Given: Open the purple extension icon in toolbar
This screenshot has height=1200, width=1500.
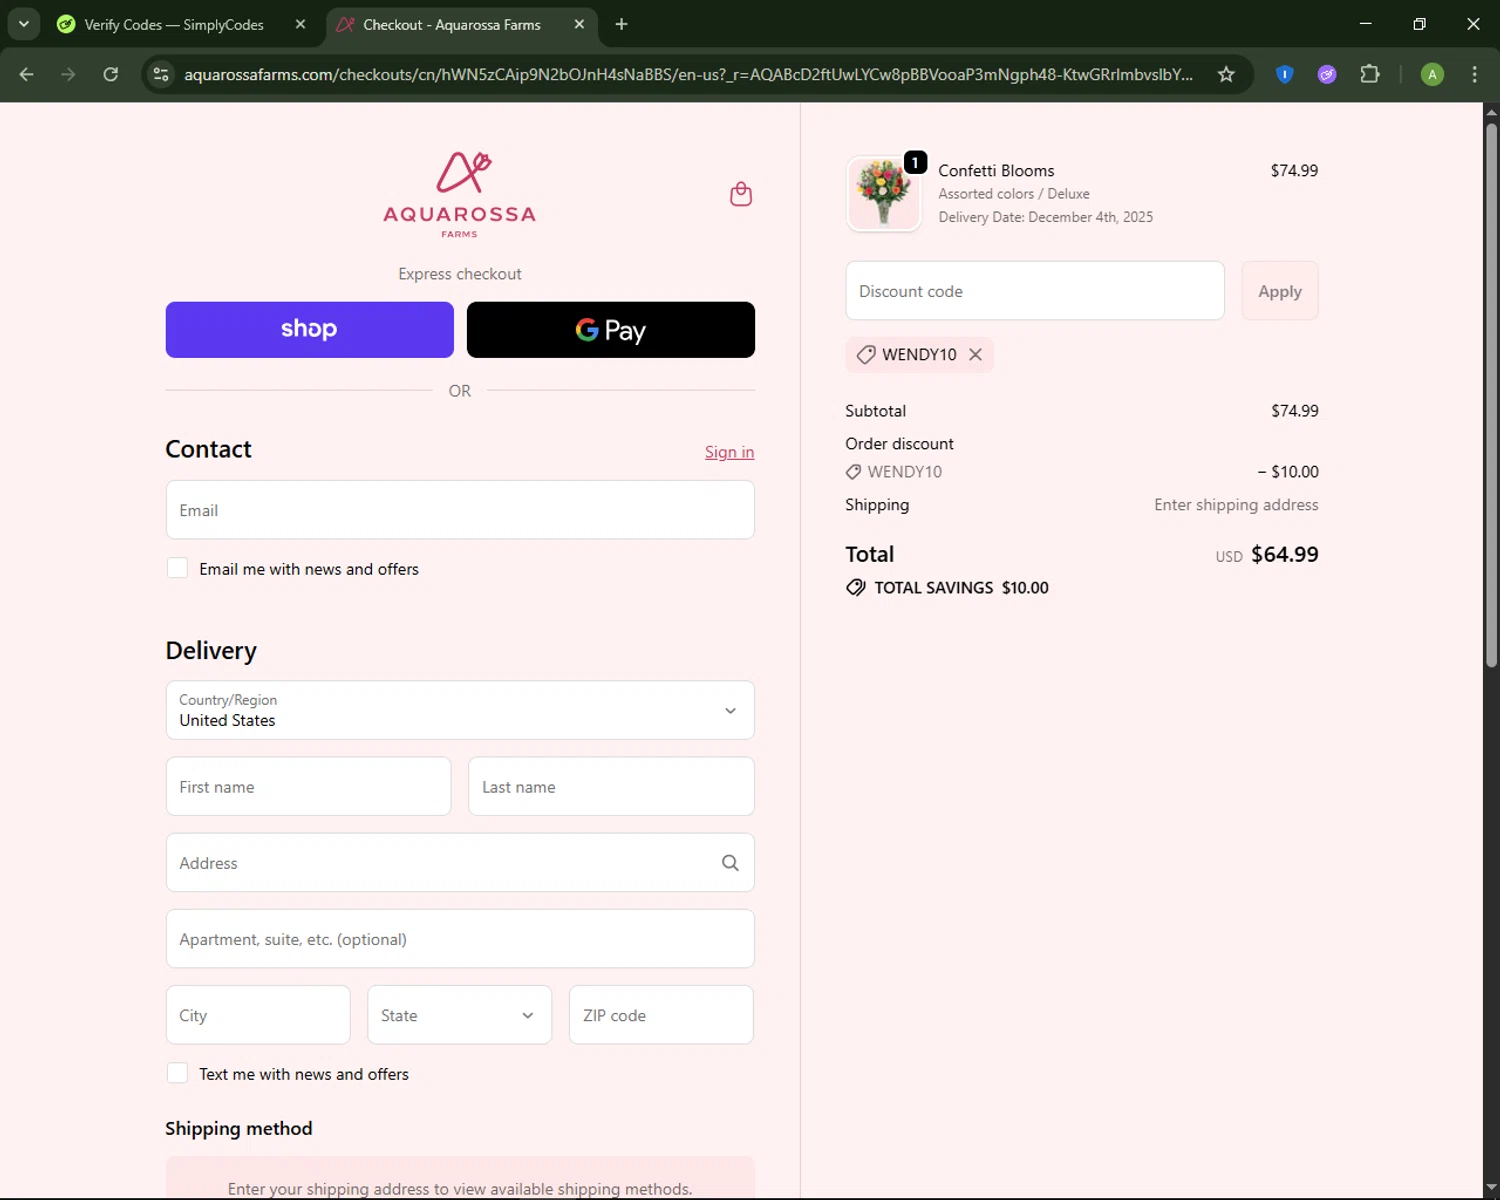Looking at the screenshot, I should [x=1327, y=74].
